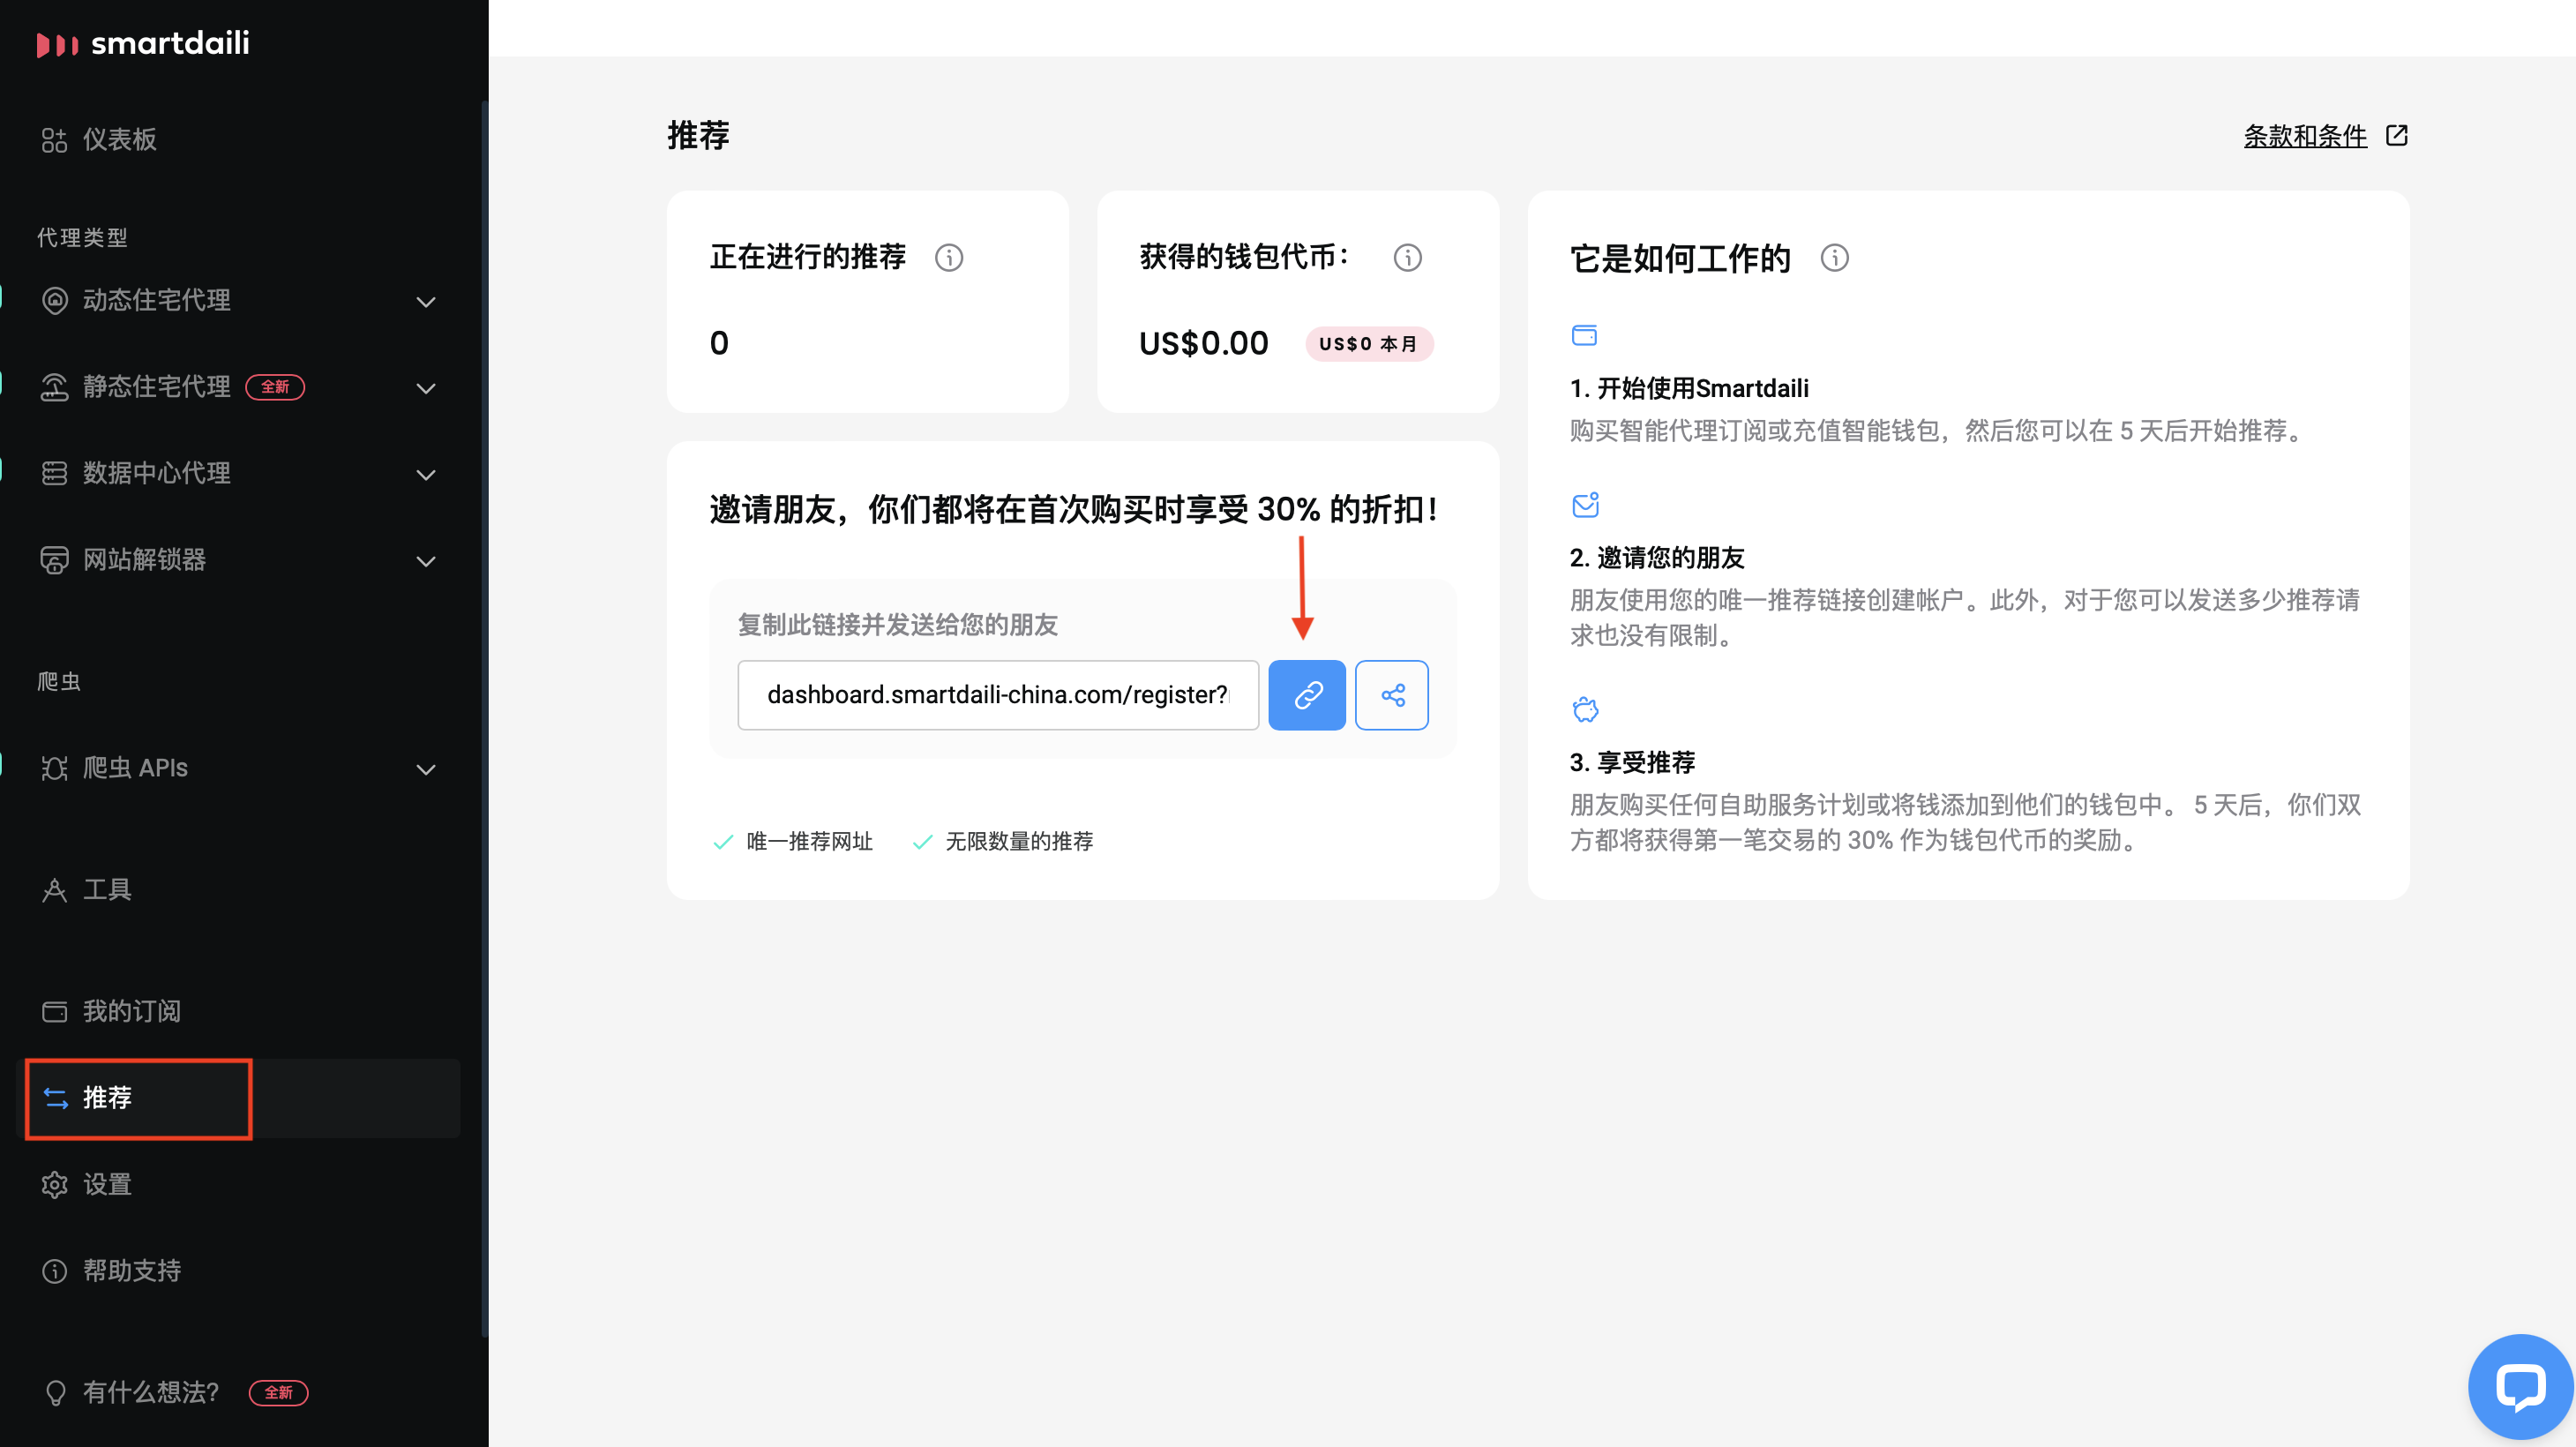Screen dimensions: 2576x1447
Task: Click the wallet icon above step 1
Action: coord(1584,335)
